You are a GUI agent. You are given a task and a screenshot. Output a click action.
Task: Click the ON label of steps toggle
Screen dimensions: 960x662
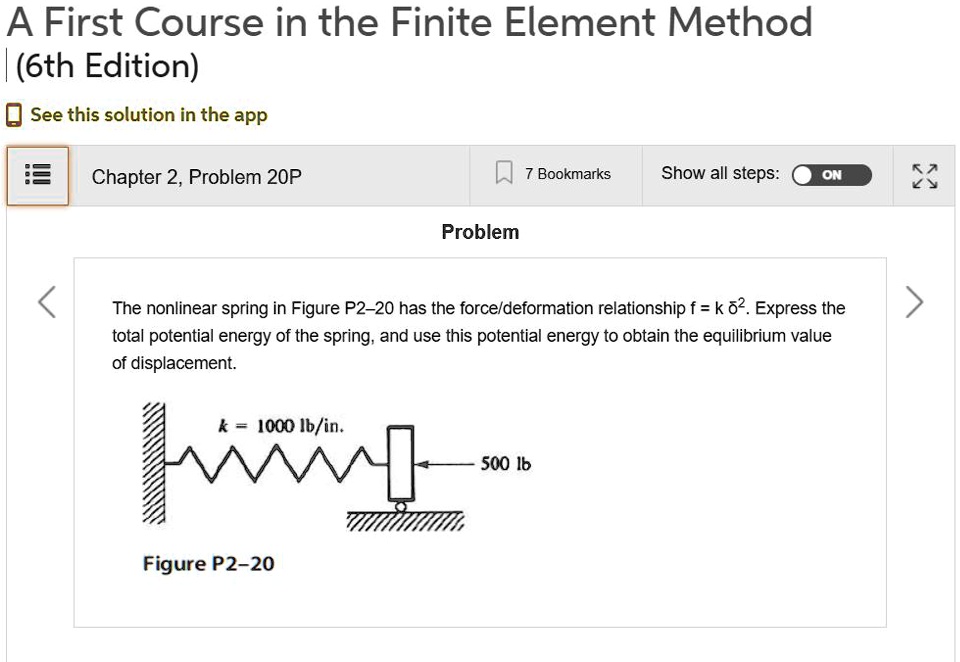[x=831, y=175]
